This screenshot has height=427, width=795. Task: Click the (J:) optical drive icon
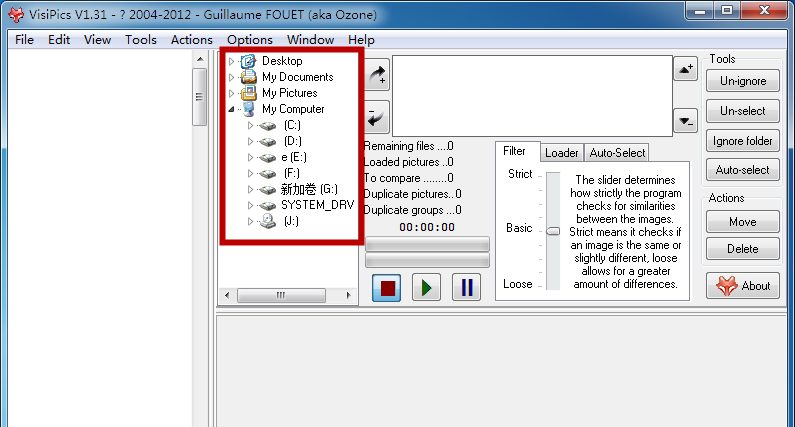coord(267,221)
